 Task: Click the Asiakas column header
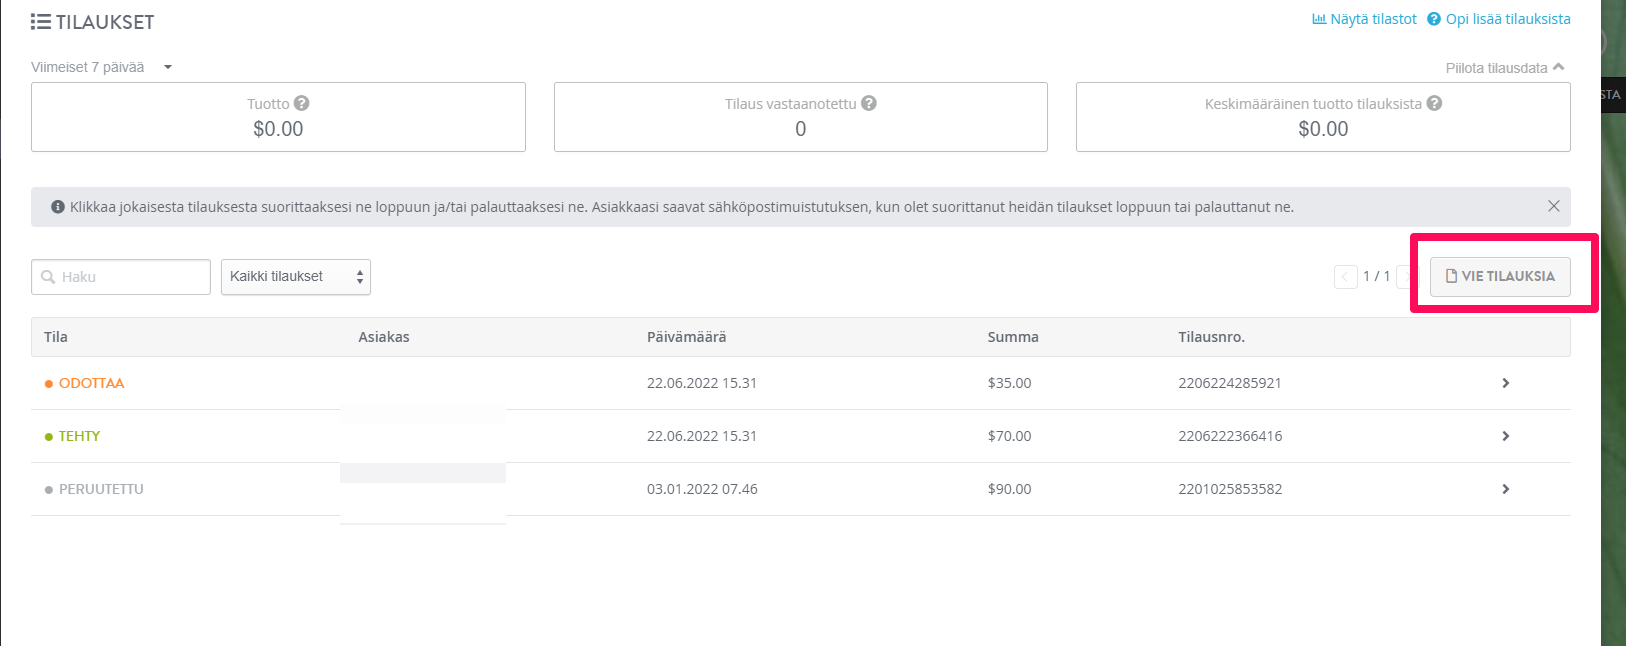click(384, 337)
